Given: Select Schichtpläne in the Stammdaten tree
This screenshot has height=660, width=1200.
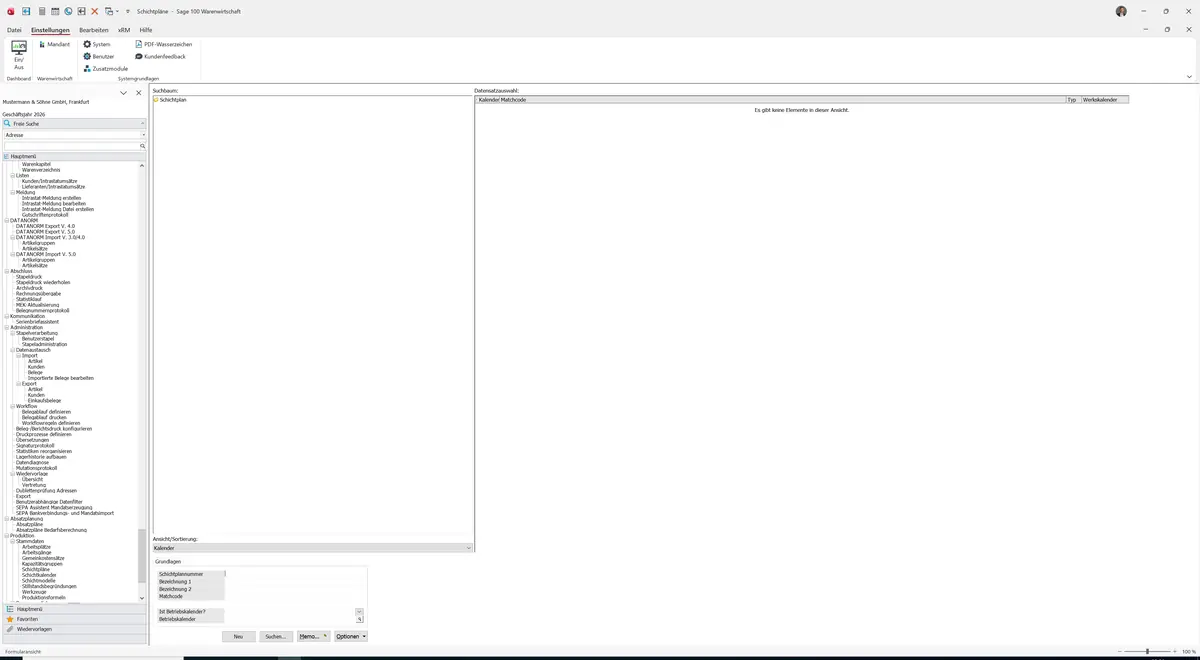Looking at the screenshot, I should (36, 569).
